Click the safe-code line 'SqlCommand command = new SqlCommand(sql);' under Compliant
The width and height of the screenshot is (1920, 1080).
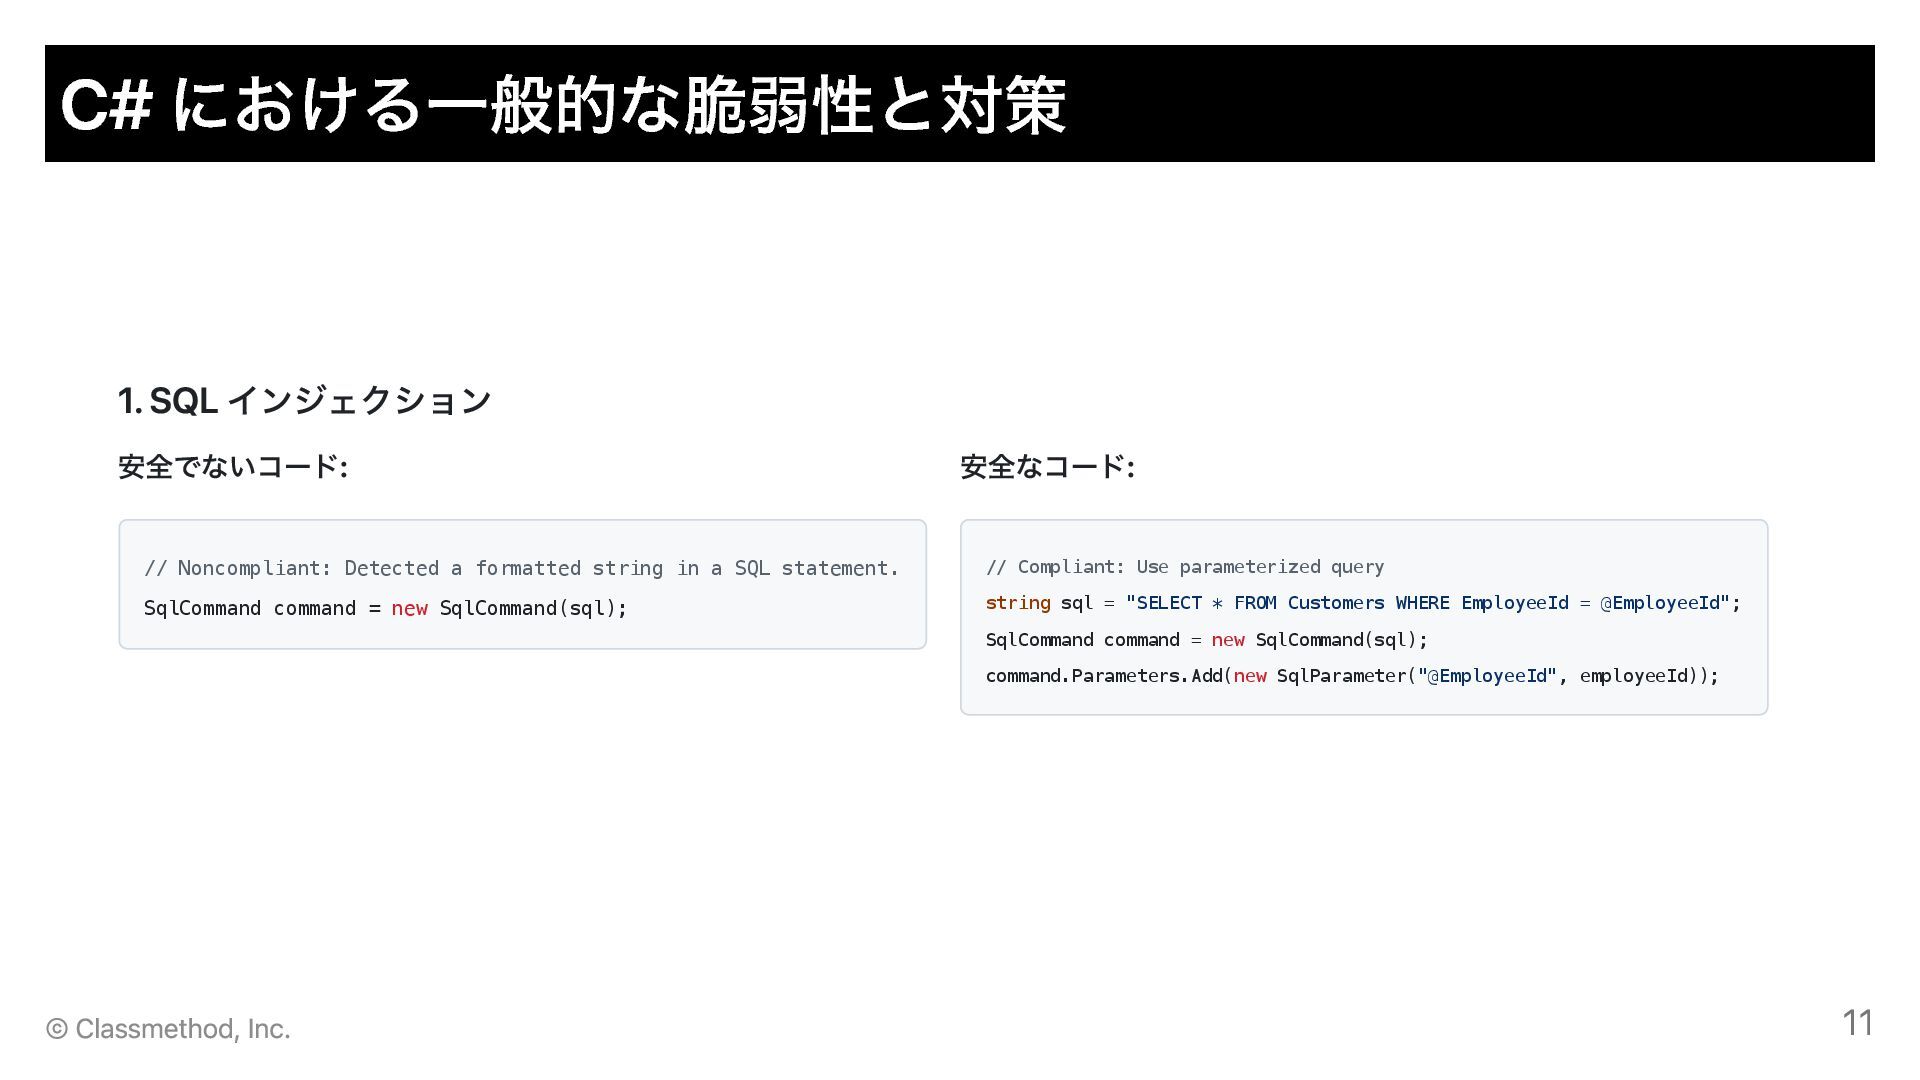point(1207,640)
